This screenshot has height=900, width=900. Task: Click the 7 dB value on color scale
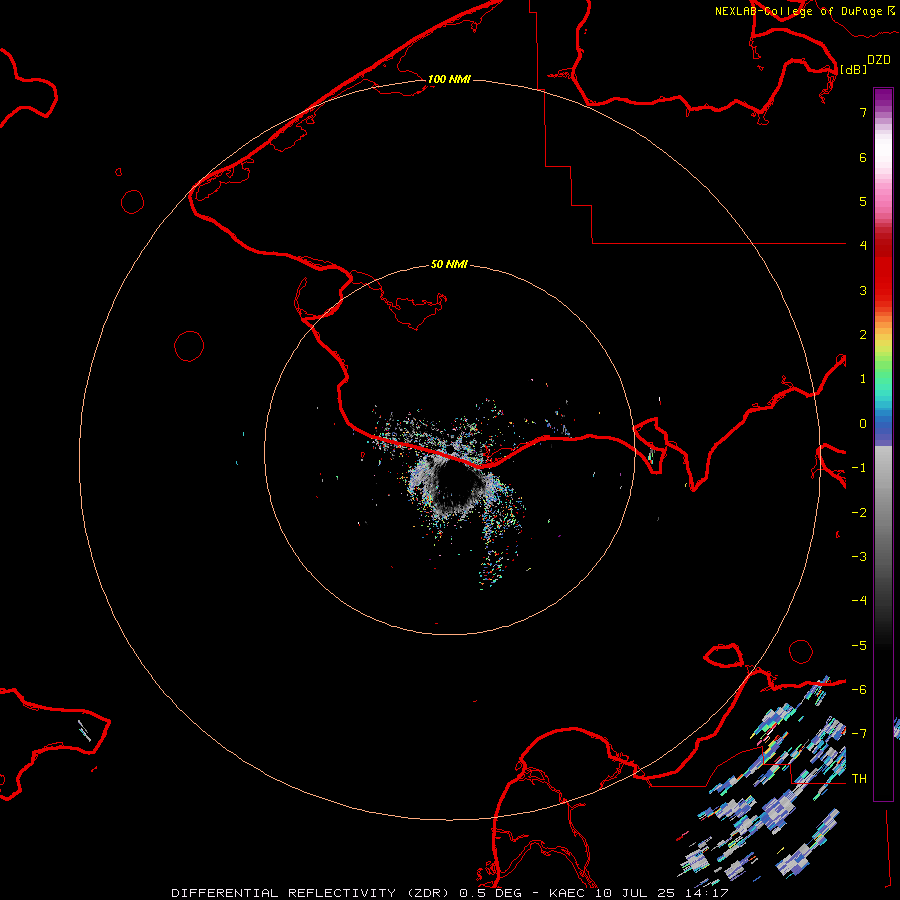tap(863, 112)
